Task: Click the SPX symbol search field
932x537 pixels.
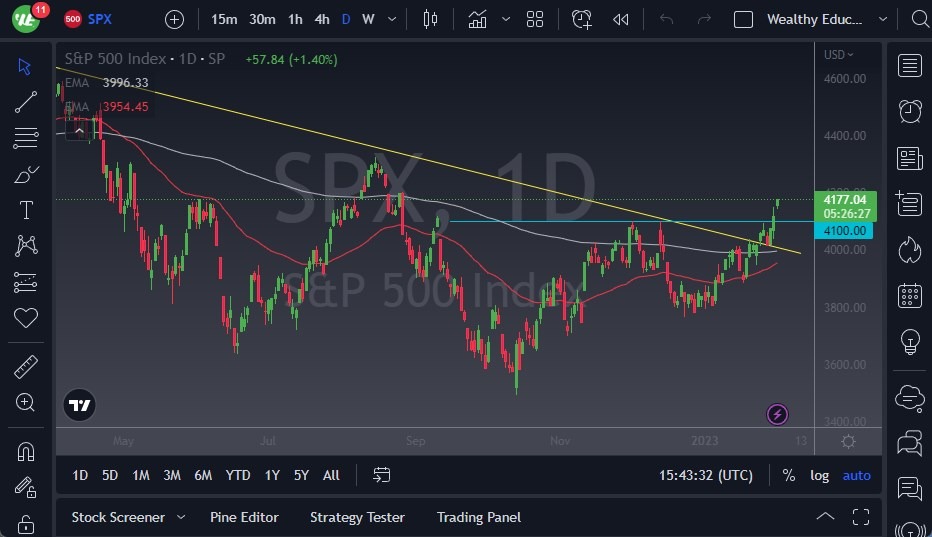Action: tap(99, 19)
